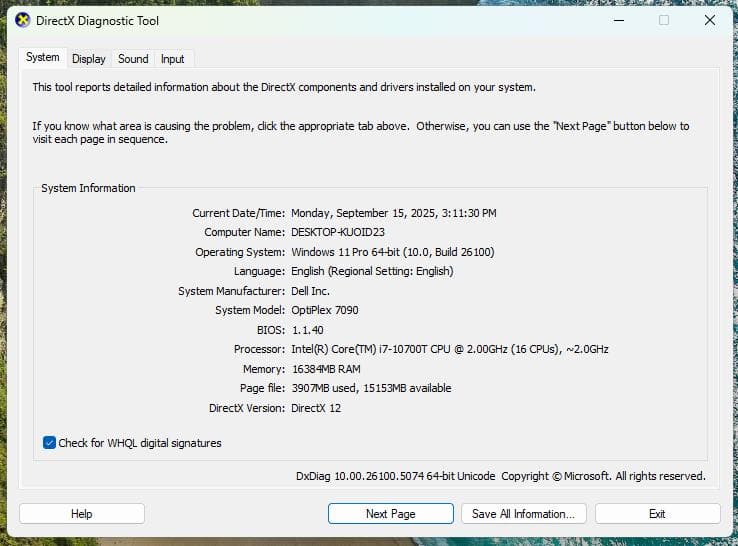Click Windows 11 Pro 64-bit operating system value
738x546 pixels.
coord(393,252)
